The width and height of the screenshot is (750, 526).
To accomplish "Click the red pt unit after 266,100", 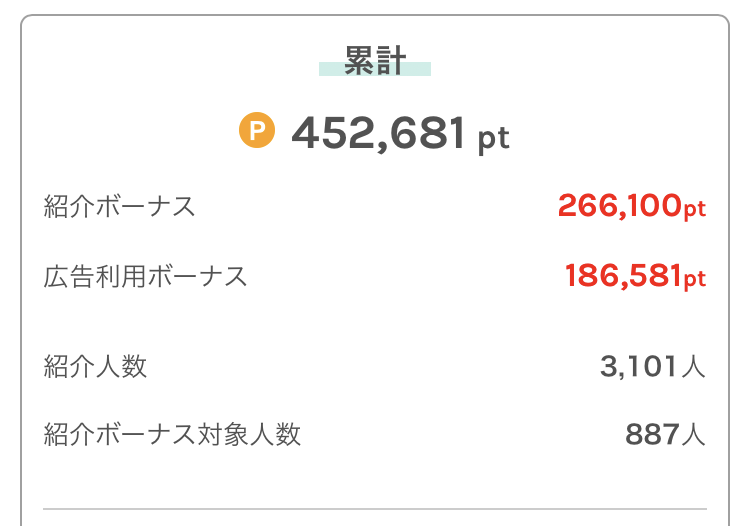I will click(x=695, y=209).
